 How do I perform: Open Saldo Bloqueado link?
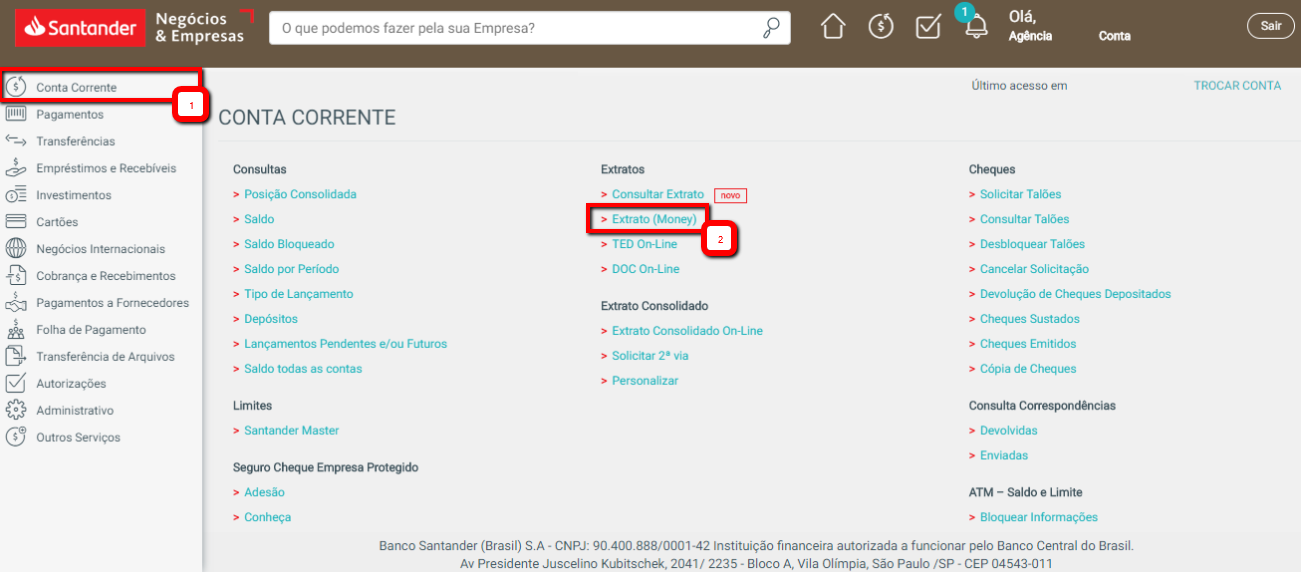[x=289, y=244]
